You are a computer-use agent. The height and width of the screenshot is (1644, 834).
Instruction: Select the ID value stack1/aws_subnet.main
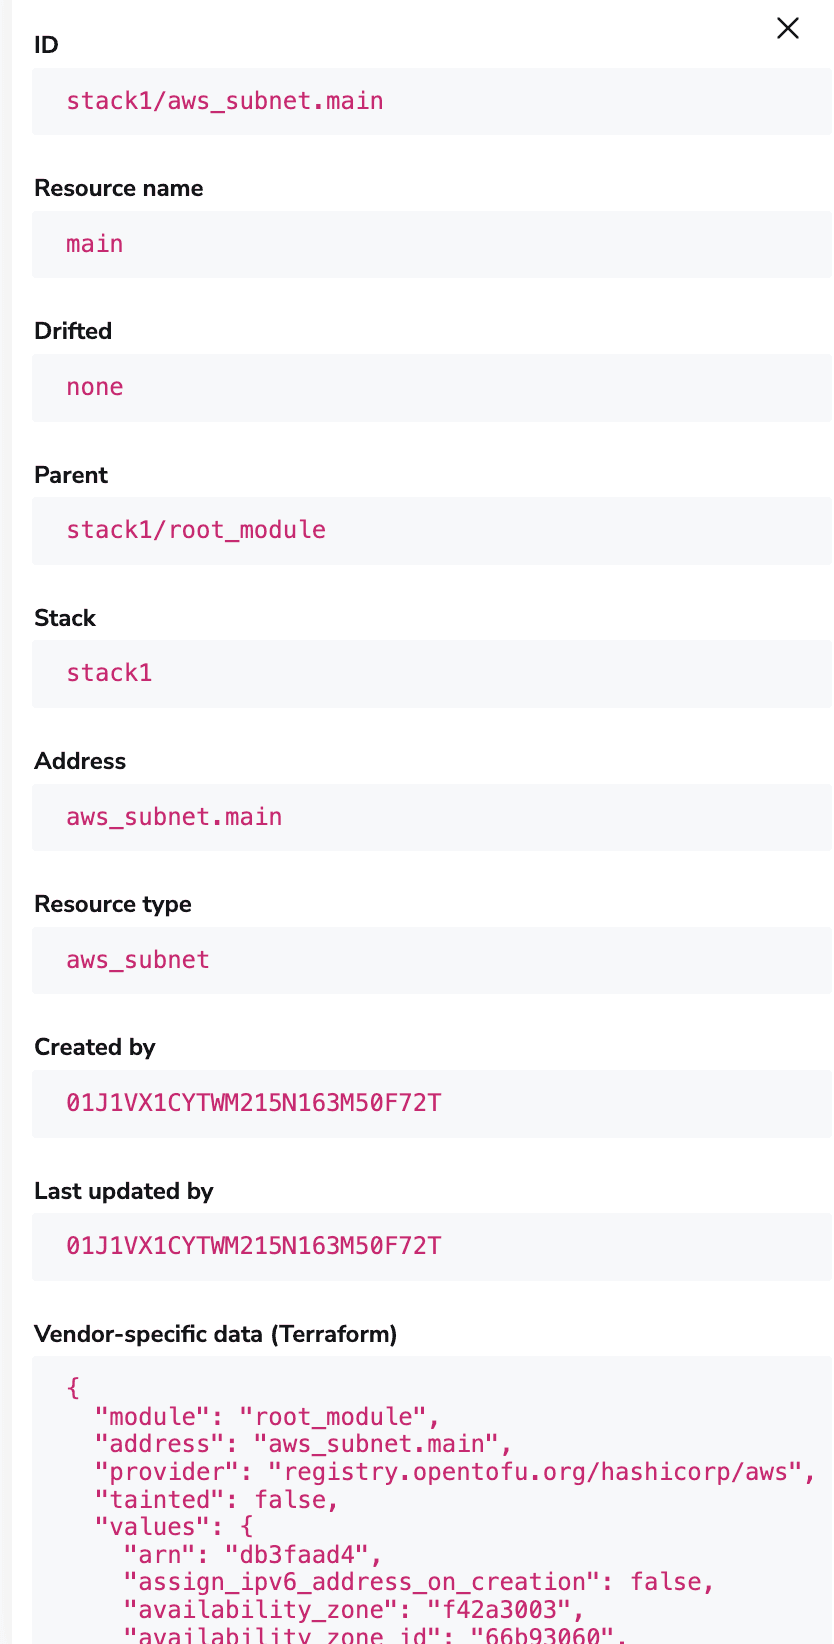[x=225, y=101]
